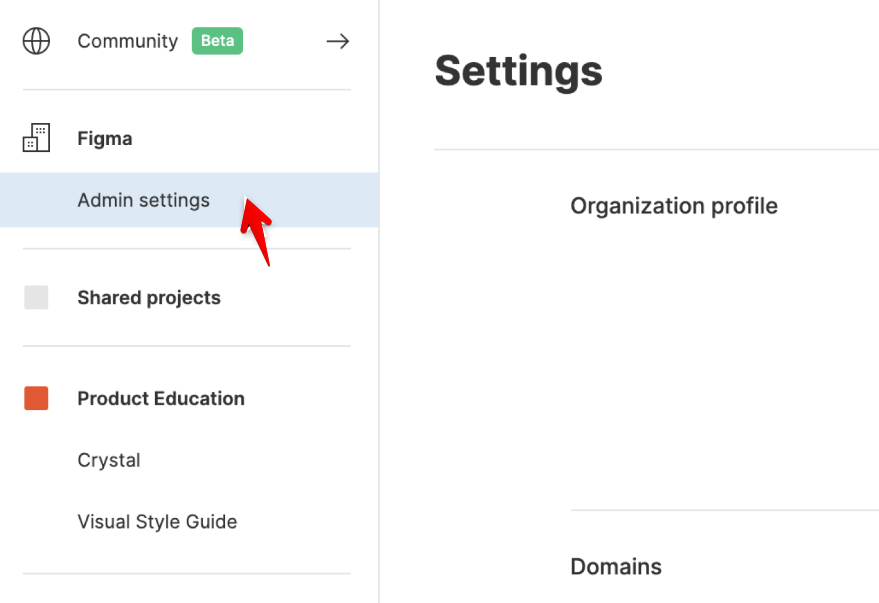The image size is (879, 603).
Task: Click the Product Education team name
Action: point(160,398)
